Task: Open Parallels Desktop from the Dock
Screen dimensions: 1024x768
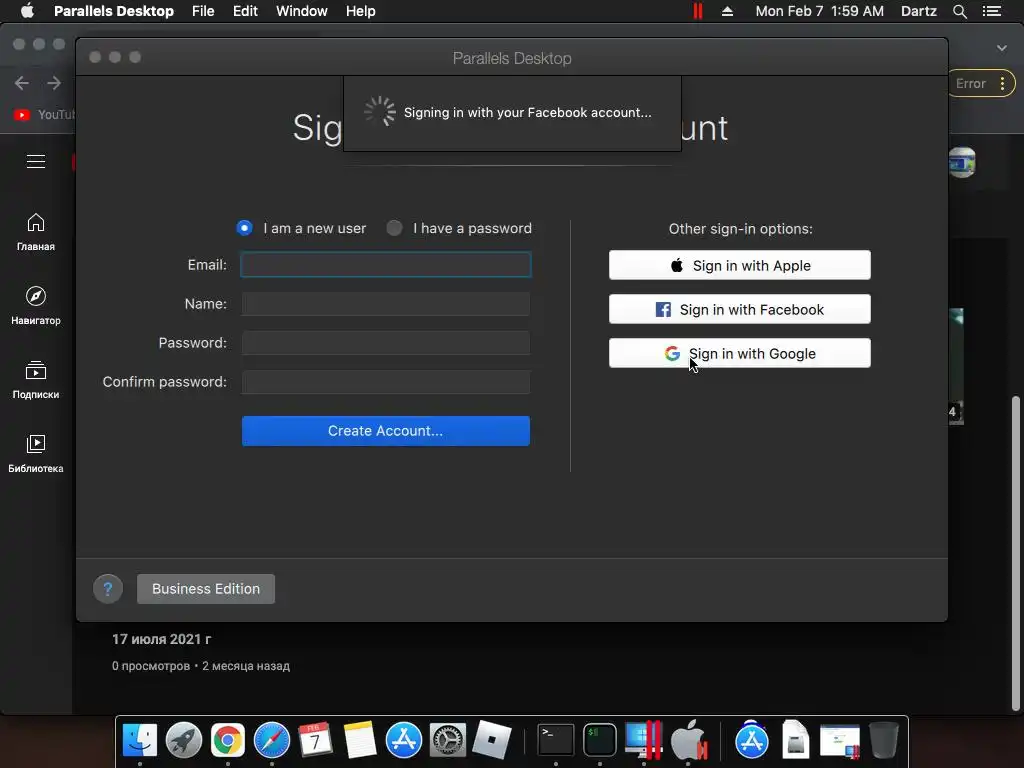Action: [643, 740]
